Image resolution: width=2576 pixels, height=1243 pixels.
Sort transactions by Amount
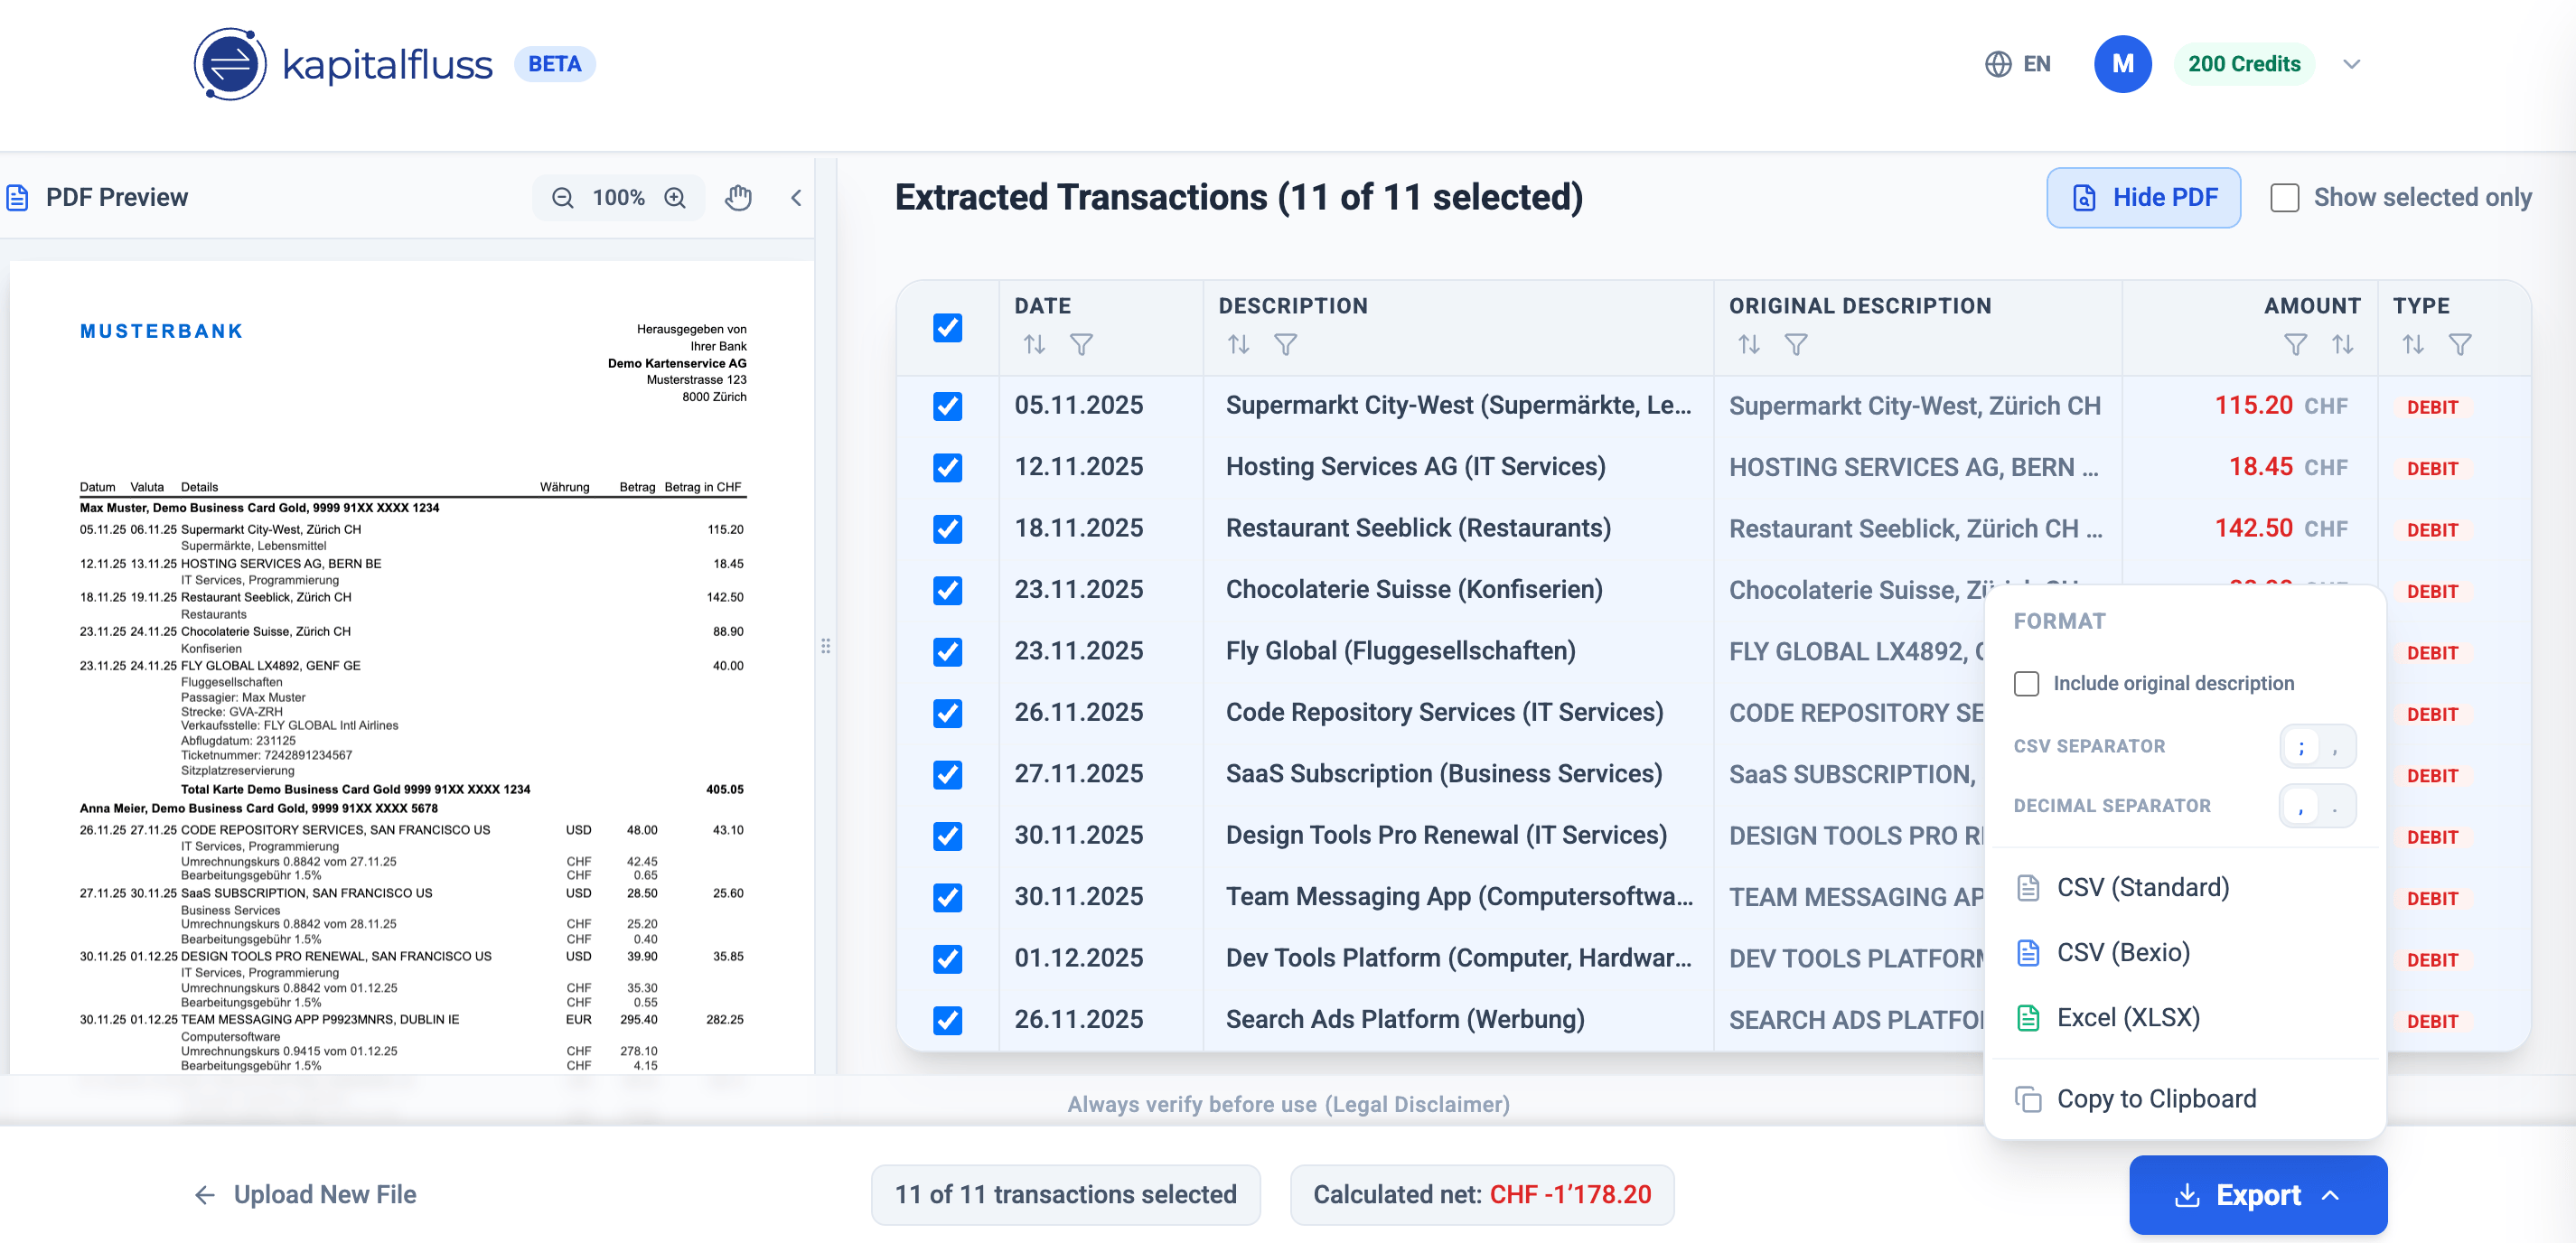2343,345
